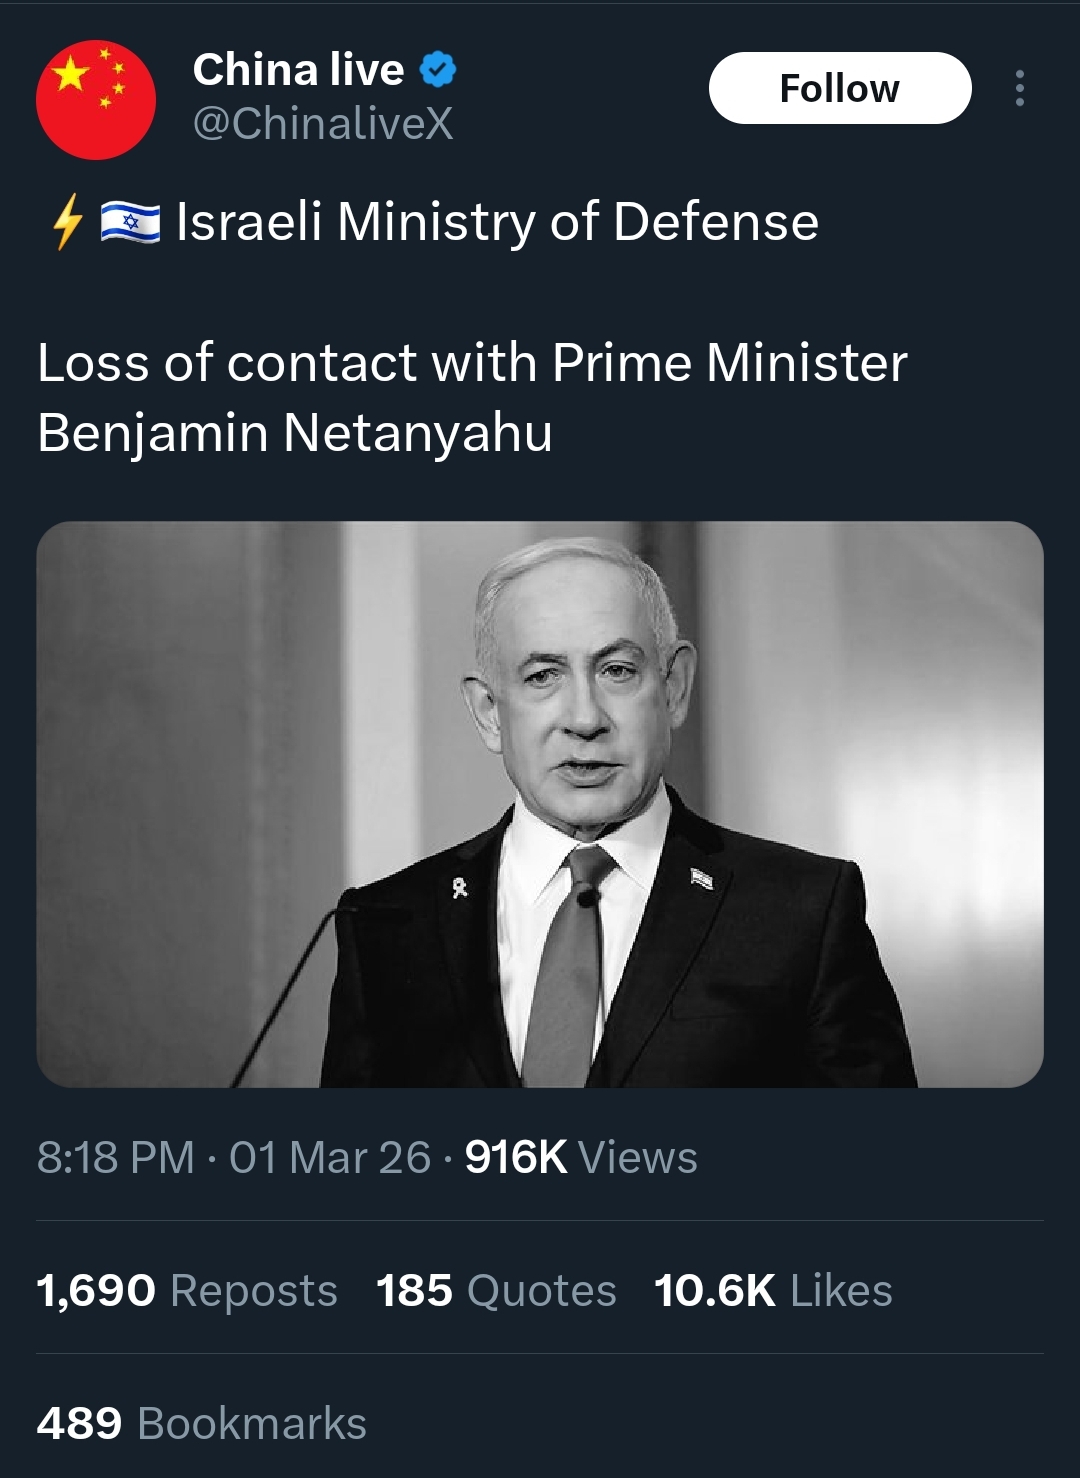Click the lightning bolt emoji
Screen dimensions: 1080x1478
[68, 221]
